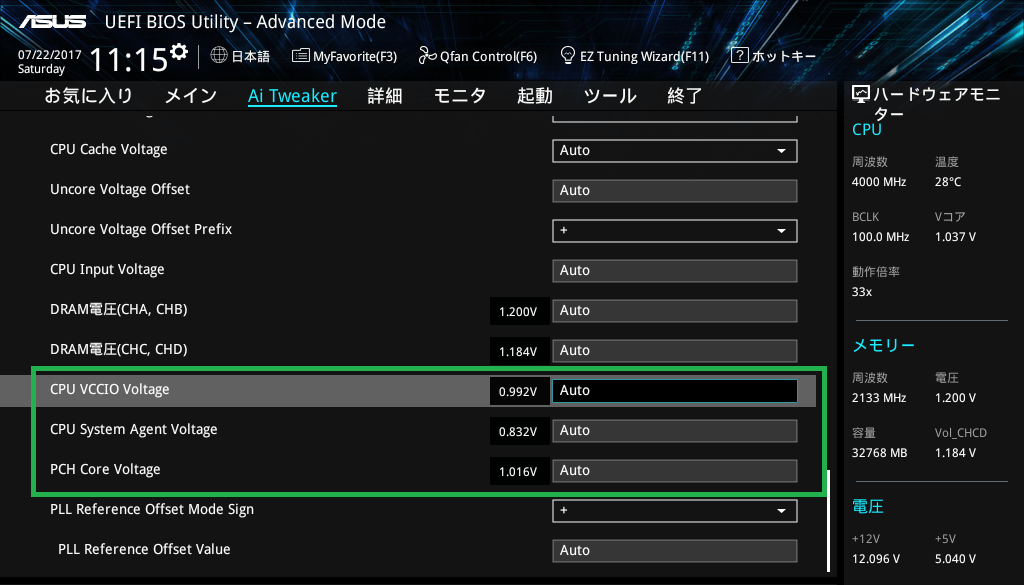Click the hotkey question mark icon
Viewport: 1024px width, 585px height.
tap(739, 55)
